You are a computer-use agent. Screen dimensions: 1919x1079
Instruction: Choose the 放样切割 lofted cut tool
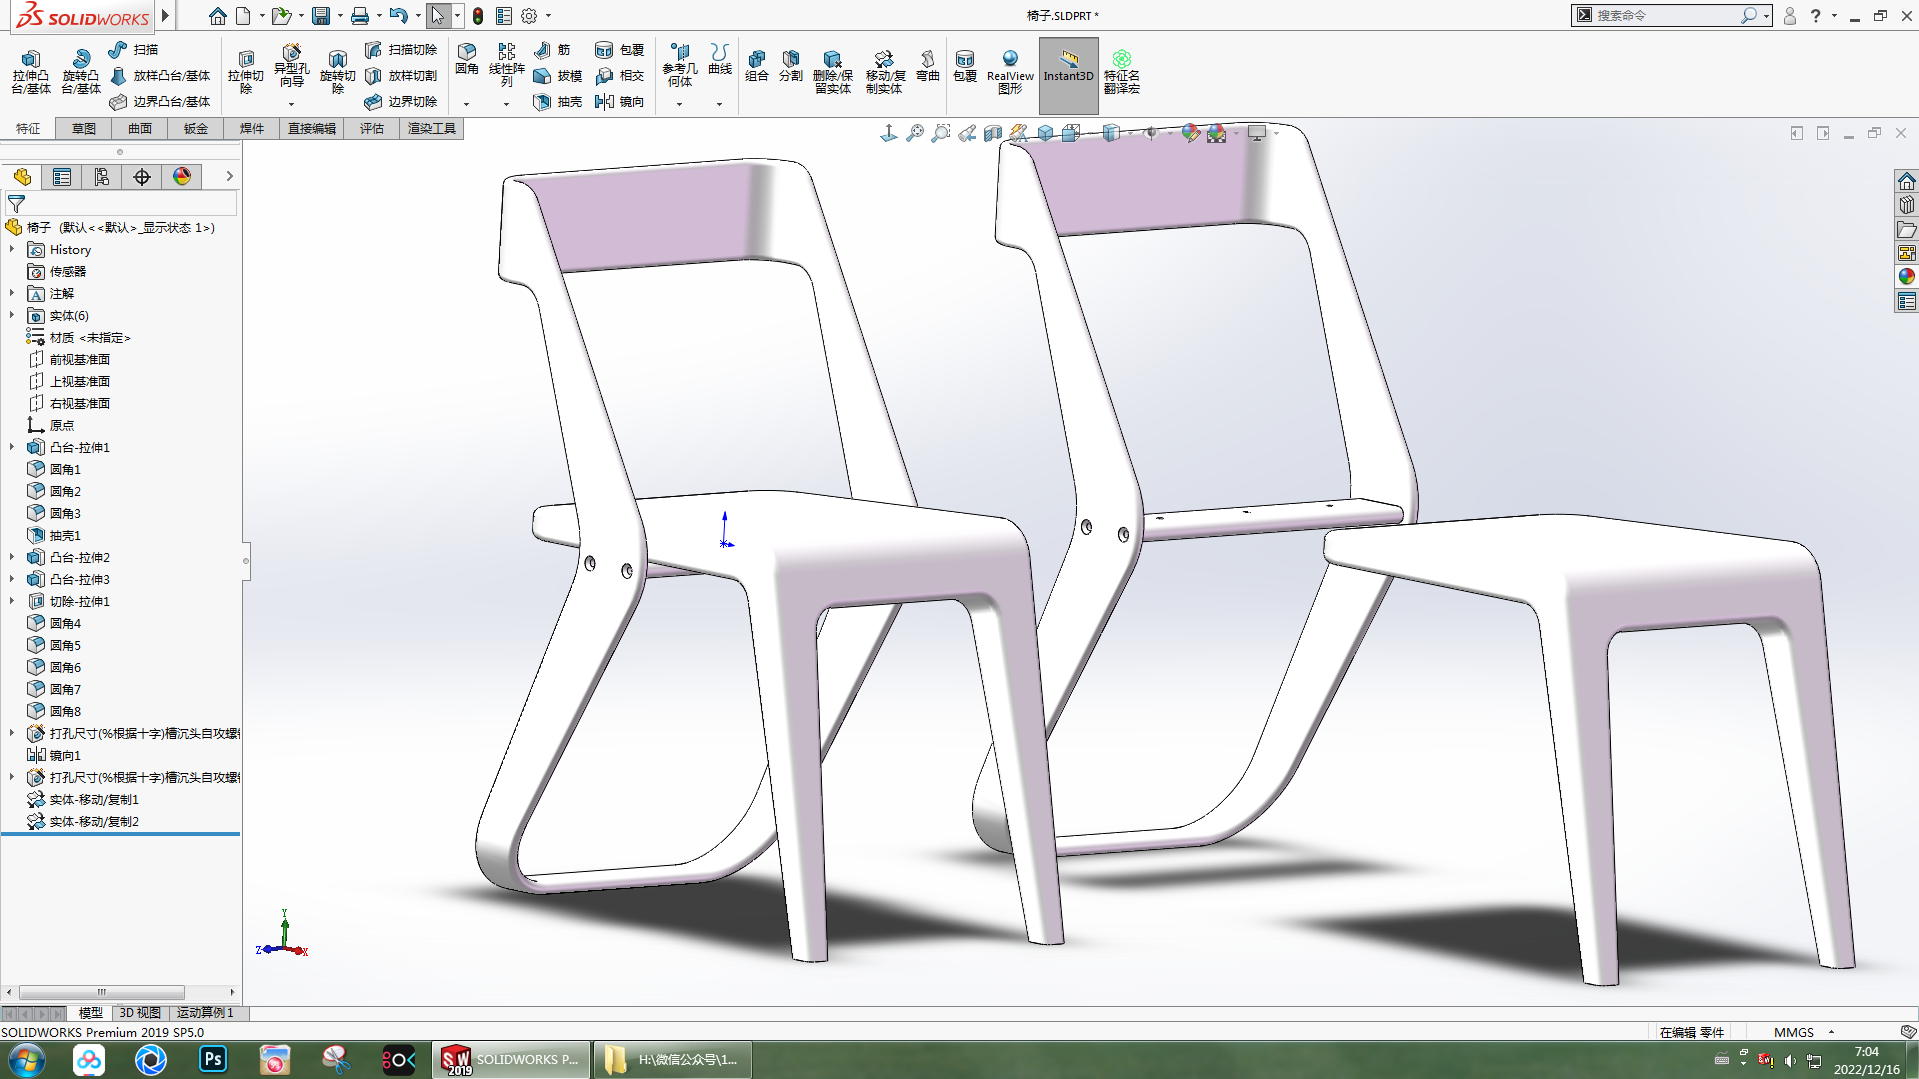click(x=400, y=75)
